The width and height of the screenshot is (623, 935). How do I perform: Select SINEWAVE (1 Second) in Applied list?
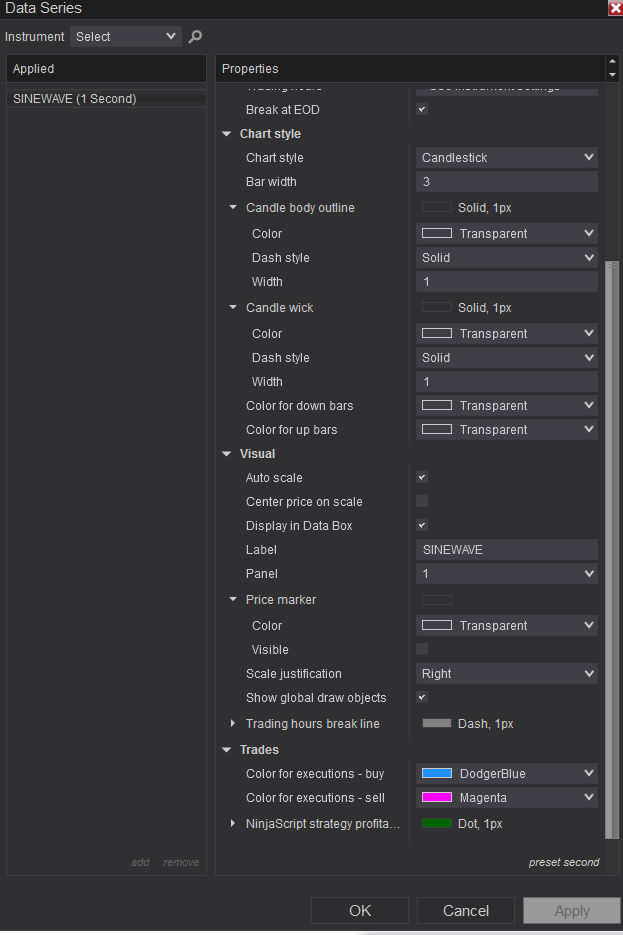pyautogui.click(x=75, y=99)
